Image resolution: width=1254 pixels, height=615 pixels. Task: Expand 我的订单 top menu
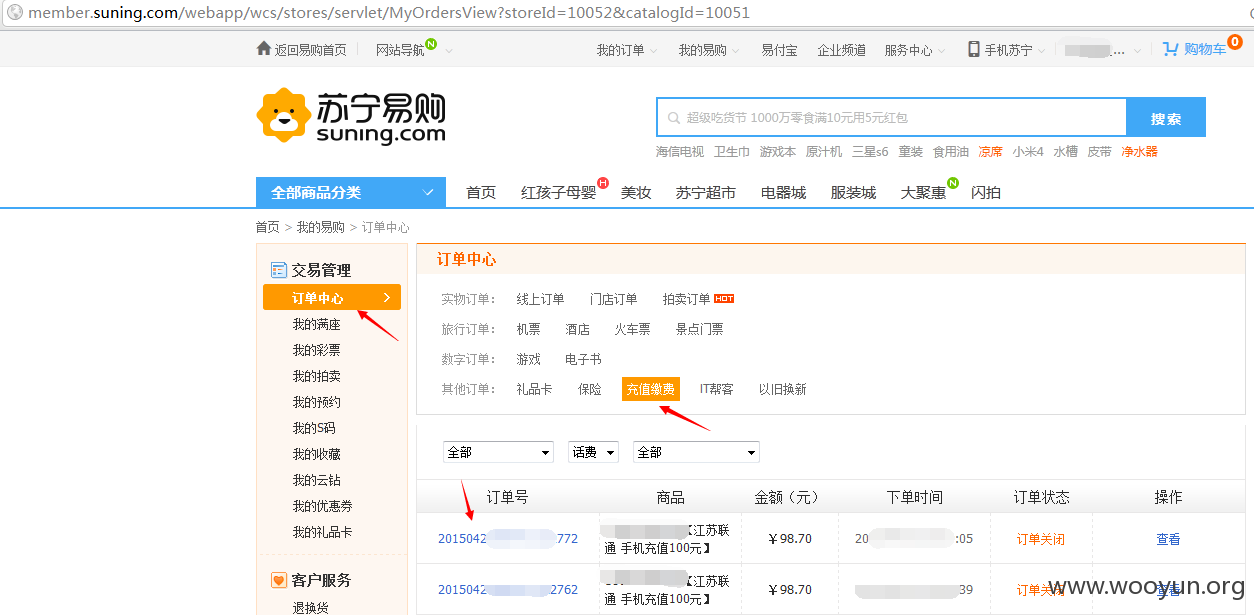[627, 50]
